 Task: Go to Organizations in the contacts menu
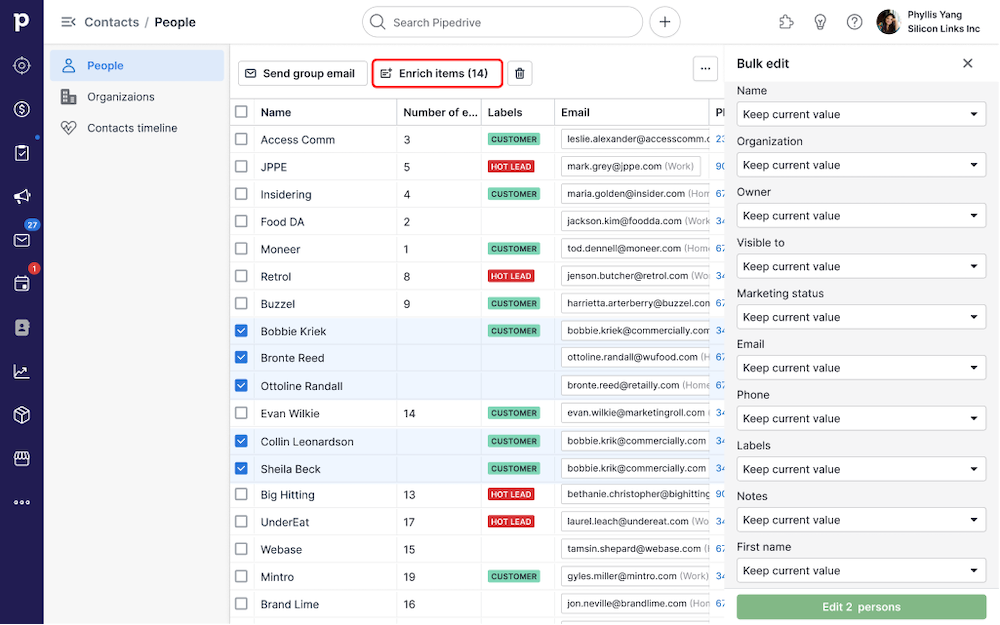pyautogui.click(x=120, y=97)
